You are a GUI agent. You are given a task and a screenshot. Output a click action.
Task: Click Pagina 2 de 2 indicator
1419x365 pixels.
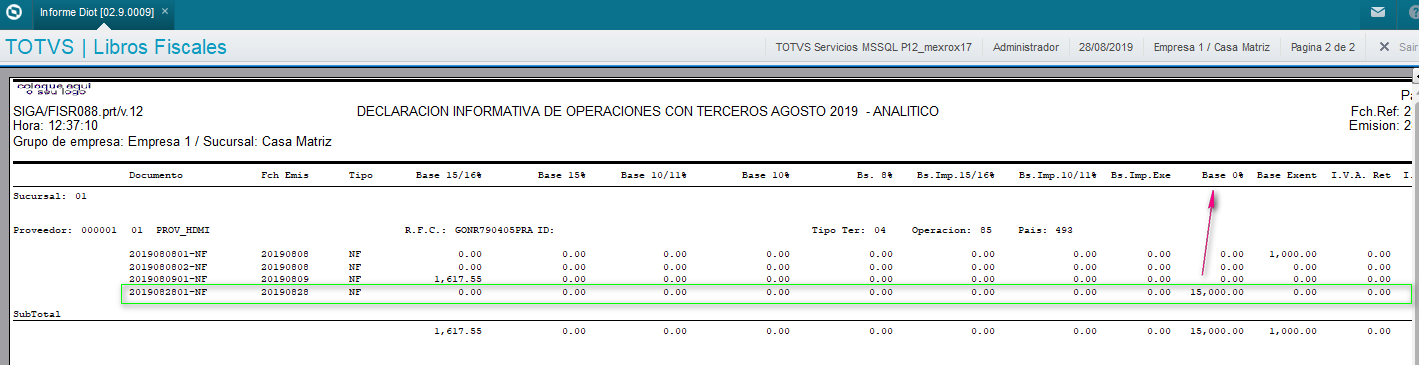coord(1323,47)
